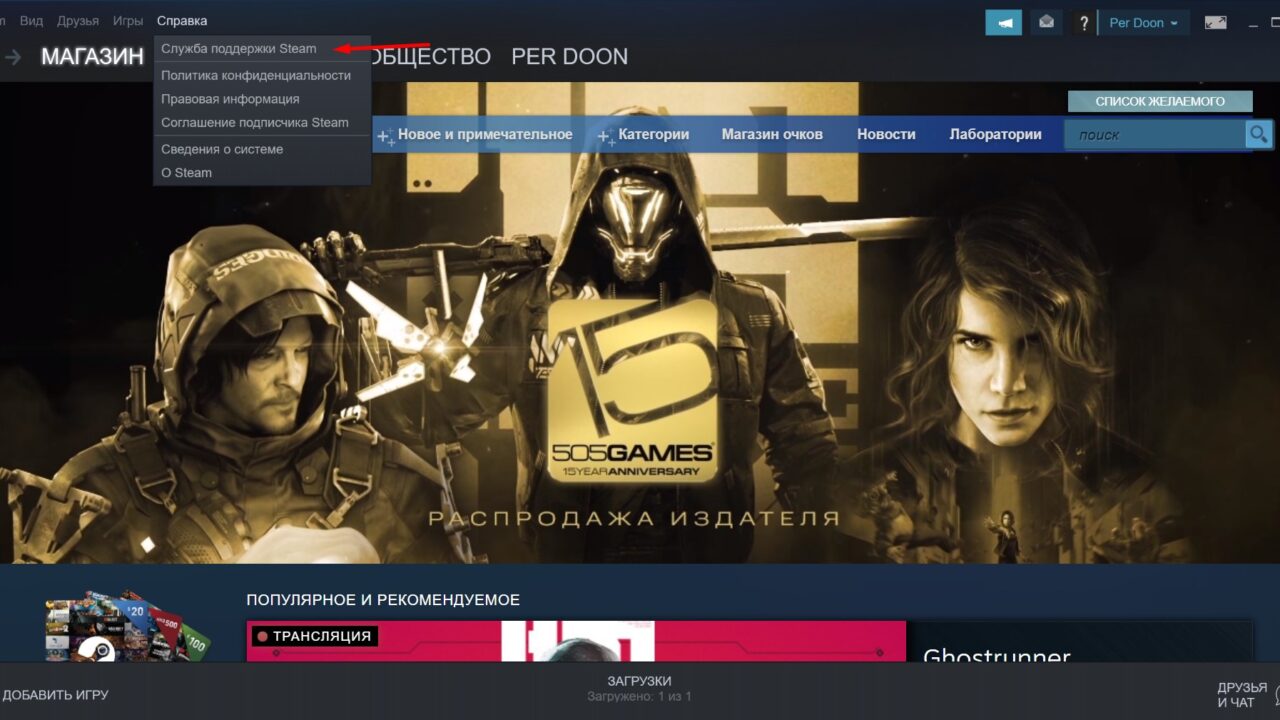Expand the Категории store menu
The height and width of the screenshot is (720, 1280).
point(644,135)
